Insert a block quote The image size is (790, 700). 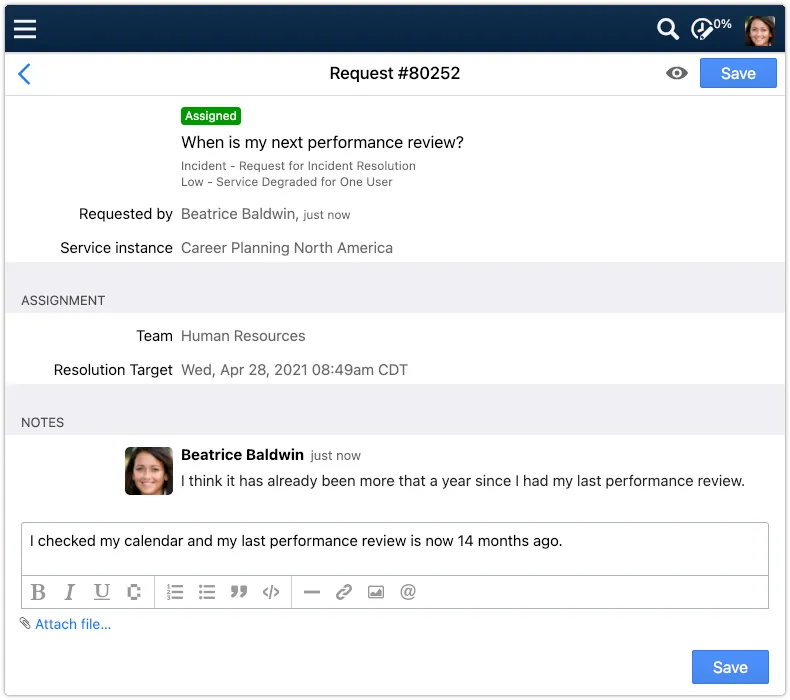(239, 592)
